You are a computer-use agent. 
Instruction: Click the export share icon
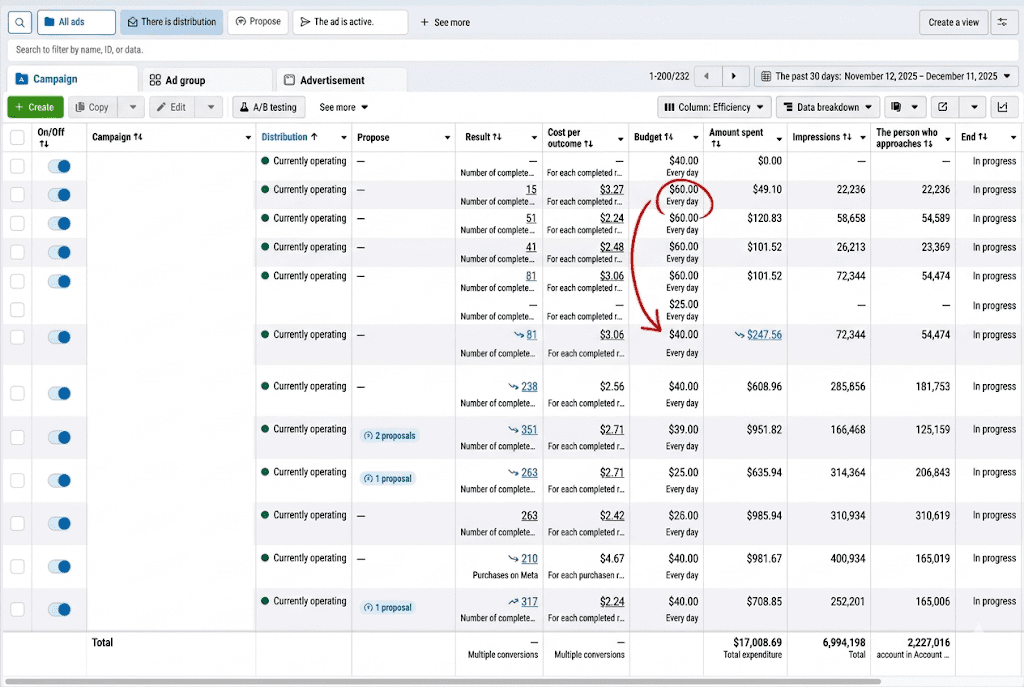[x=942, y=107]
